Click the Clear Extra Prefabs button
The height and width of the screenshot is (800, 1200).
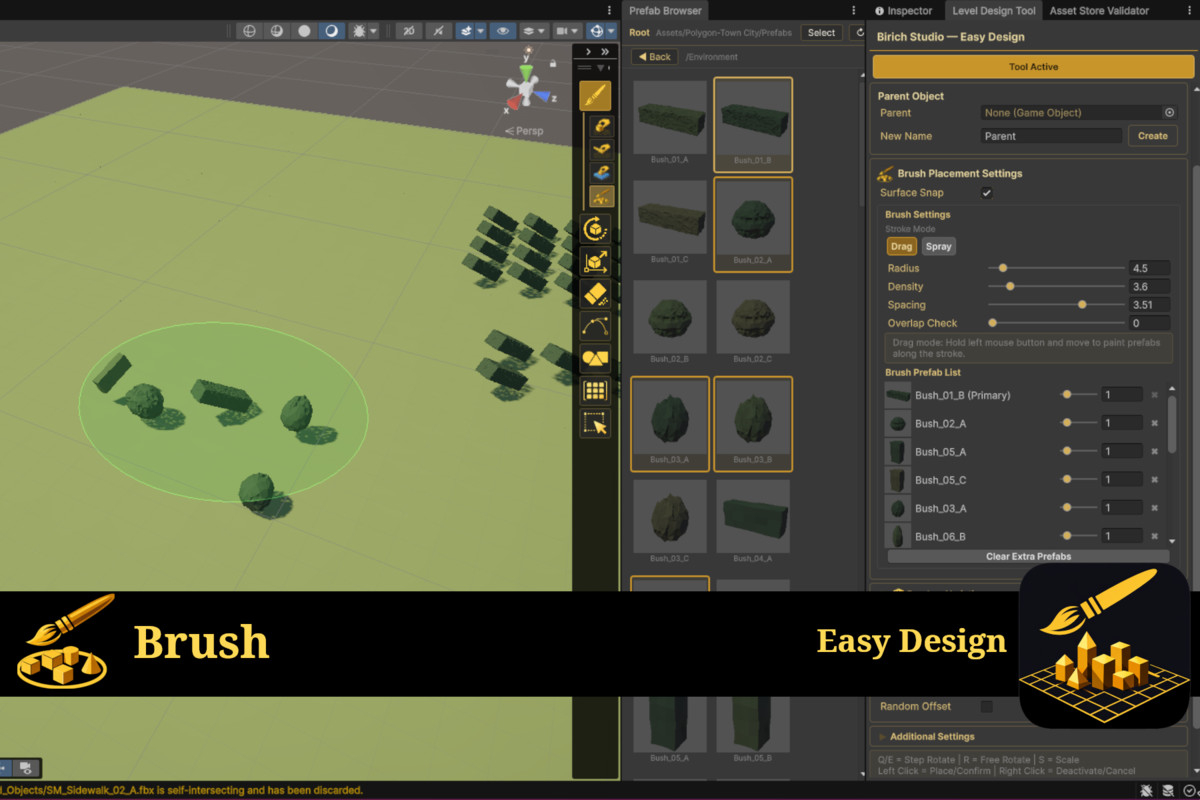tap(1028, 556)
